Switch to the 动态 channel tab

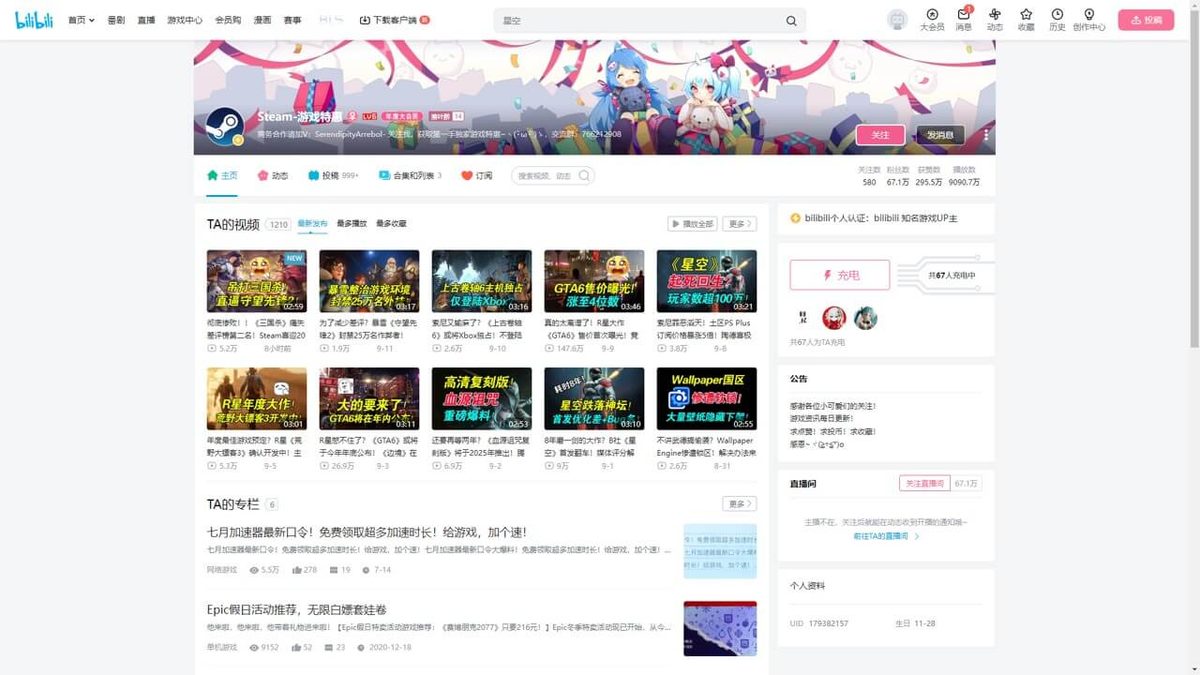pyautogui.click(x=272, y=175)
